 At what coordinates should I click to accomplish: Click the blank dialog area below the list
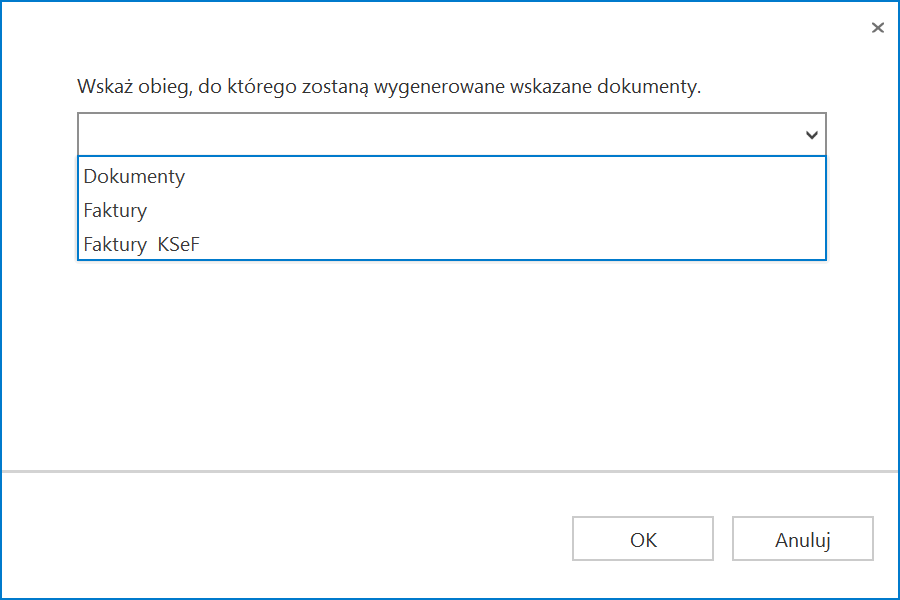pos(450,360)
